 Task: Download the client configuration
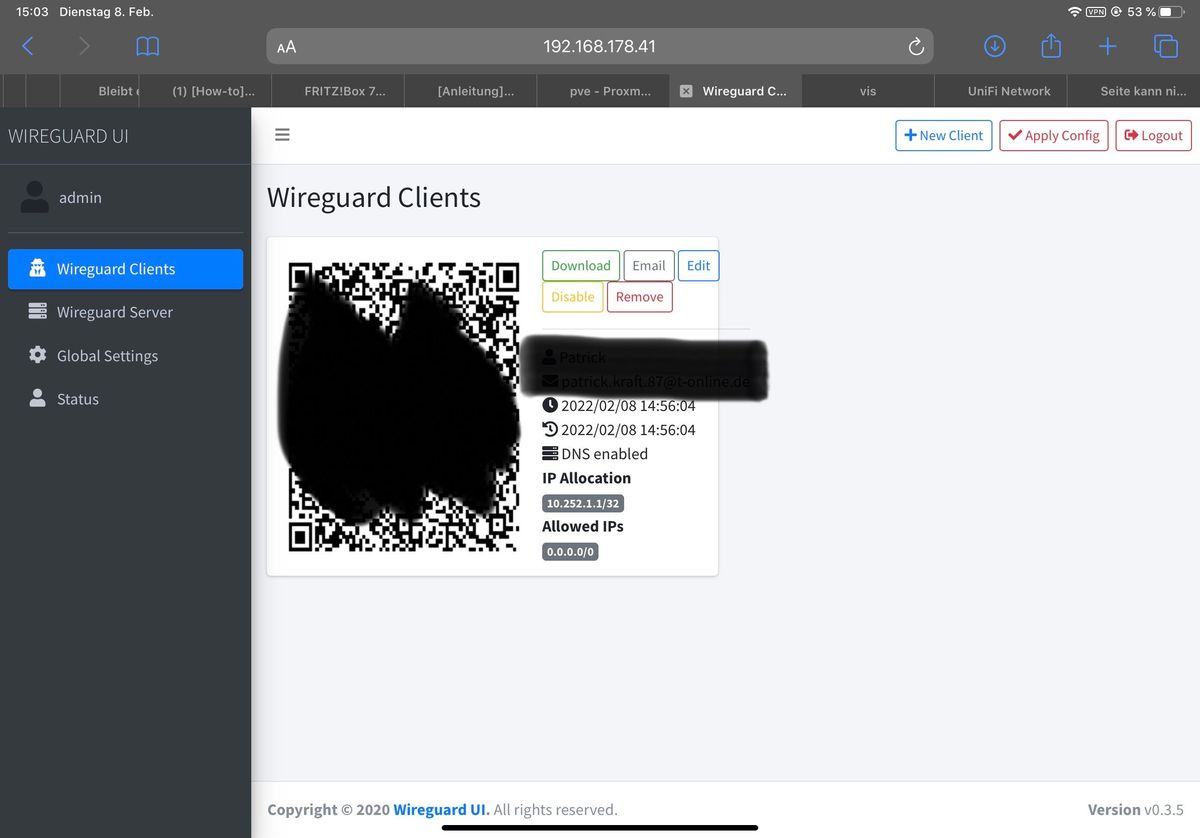coord(581,266)
